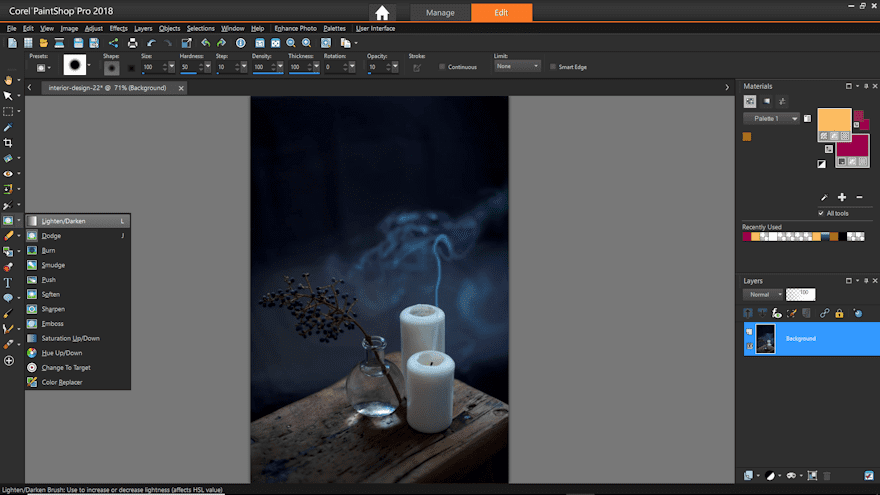Open the Limit dropdown set to None
880x495 pixels.
click(517, 66)
